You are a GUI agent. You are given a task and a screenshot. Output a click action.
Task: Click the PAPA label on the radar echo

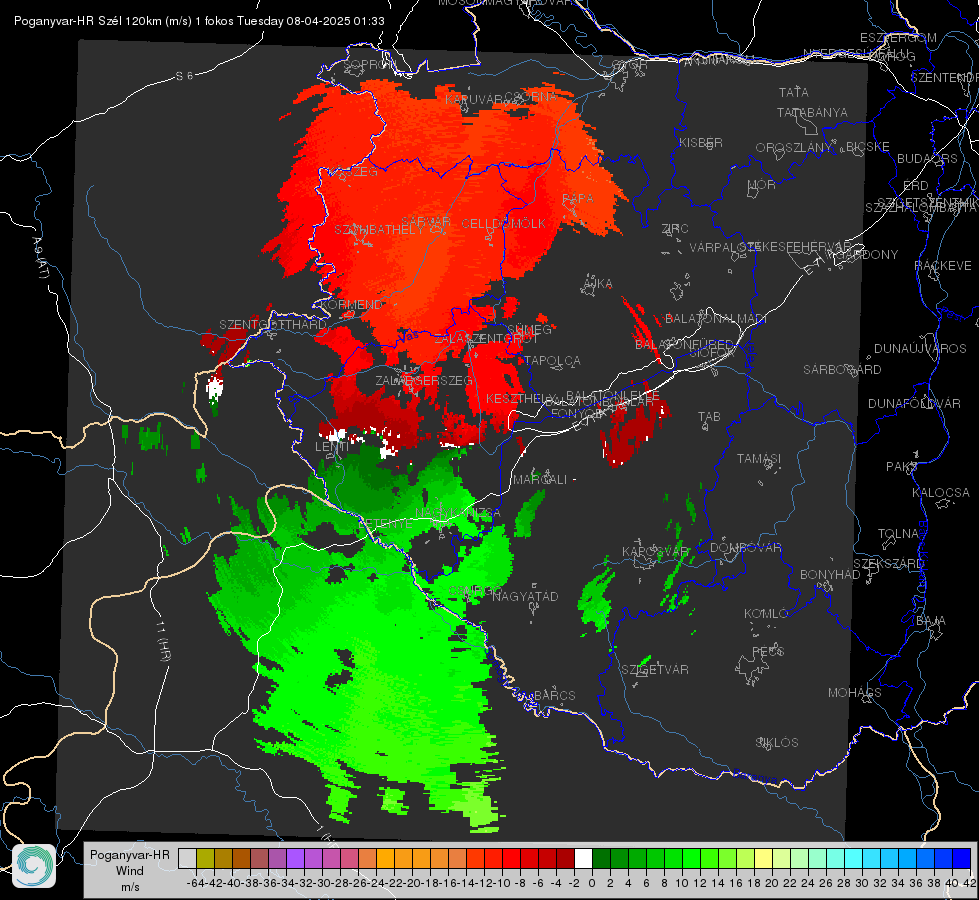[x=578, y=198]
